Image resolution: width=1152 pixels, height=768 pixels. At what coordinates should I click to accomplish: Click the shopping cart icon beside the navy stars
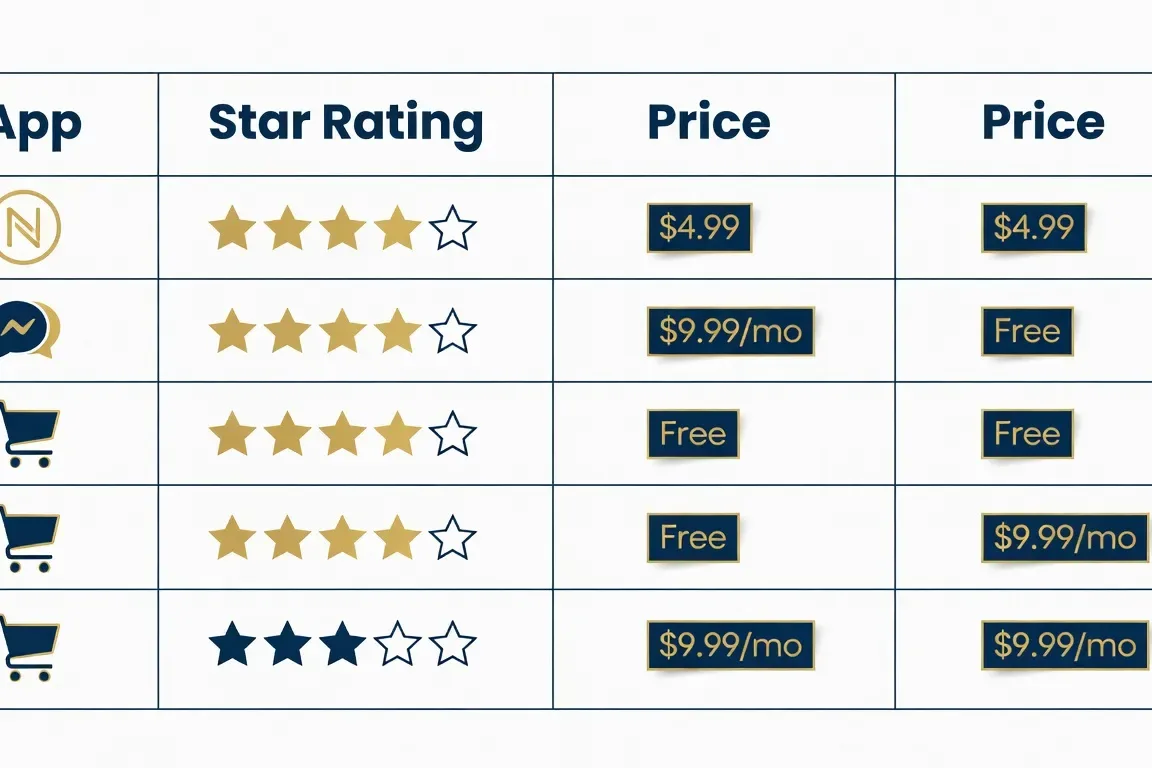point(29,647)
